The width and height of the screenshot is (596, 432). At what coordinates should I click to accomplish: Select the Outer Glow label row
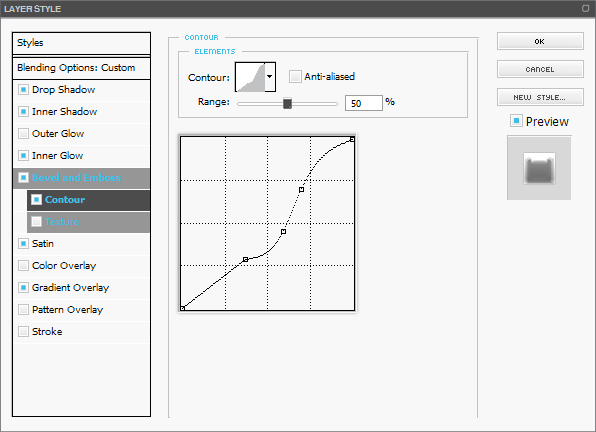81,134
